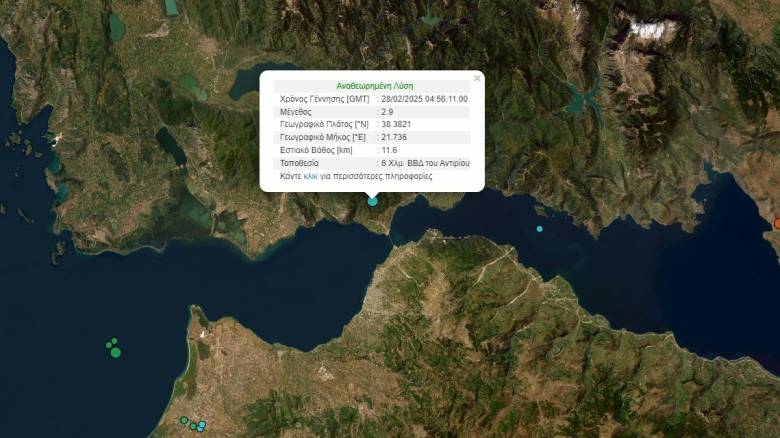
Task: Click the location text '6 Χλμ. ΒΒΔ του Αντιρίου'
Action: pyautogui.click(x=425, y=162)
